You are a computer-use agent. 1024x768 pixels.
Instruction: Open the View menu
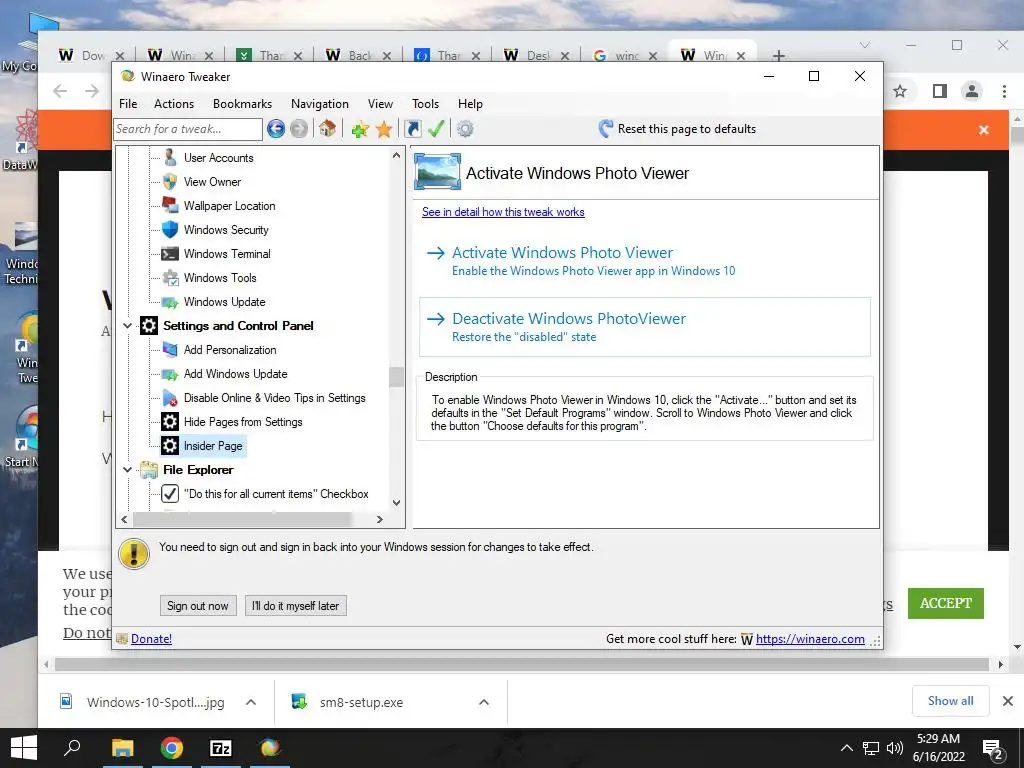pos(380,104)
